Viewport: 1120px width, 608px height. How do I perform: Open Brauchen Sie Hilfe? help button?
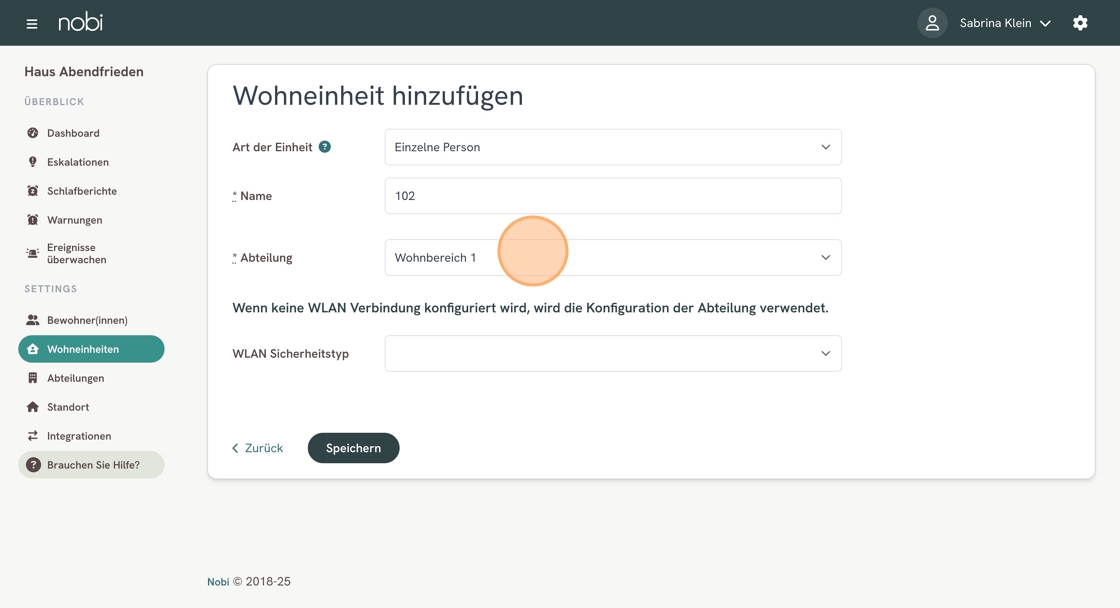pos(91,465)
